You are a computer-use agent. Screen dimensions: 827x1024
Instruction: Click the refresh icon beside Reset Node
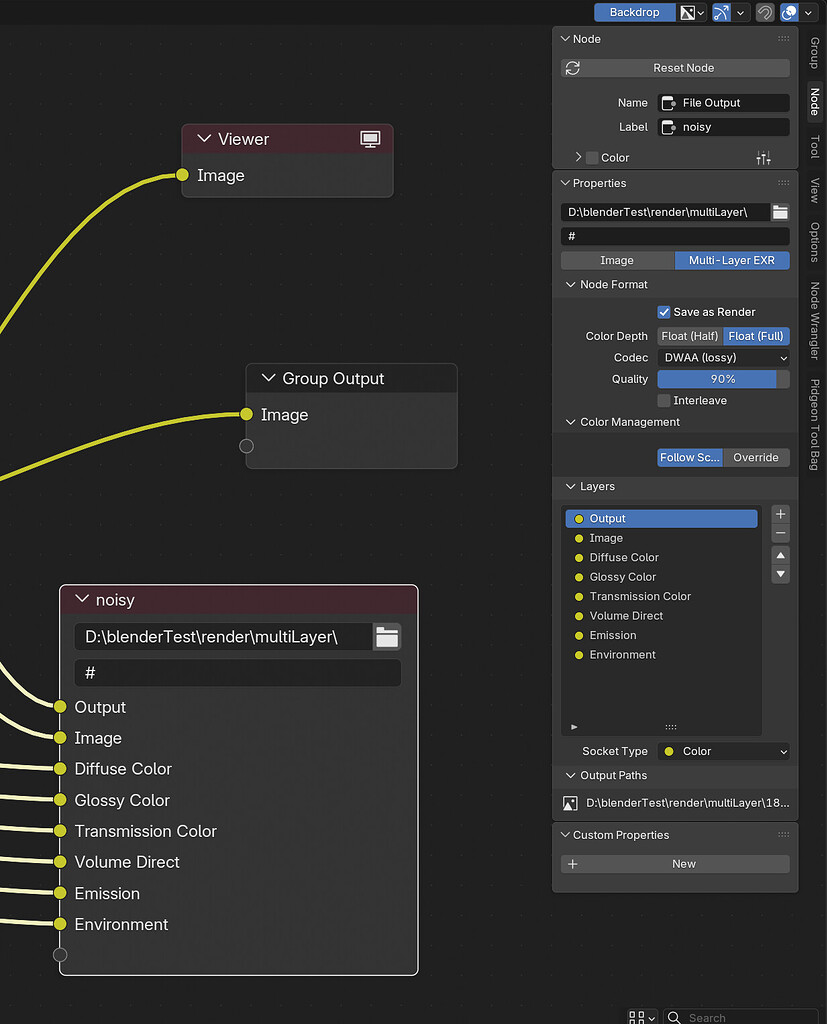coord(573,68)
